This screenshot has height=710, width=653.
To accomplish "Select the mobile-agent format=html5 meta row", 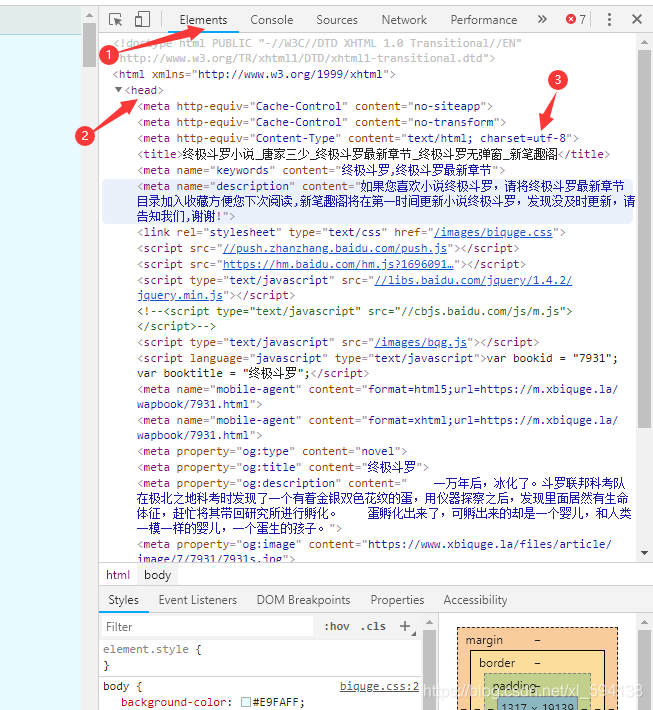I will pyautogui.click(x=377, y=397).
